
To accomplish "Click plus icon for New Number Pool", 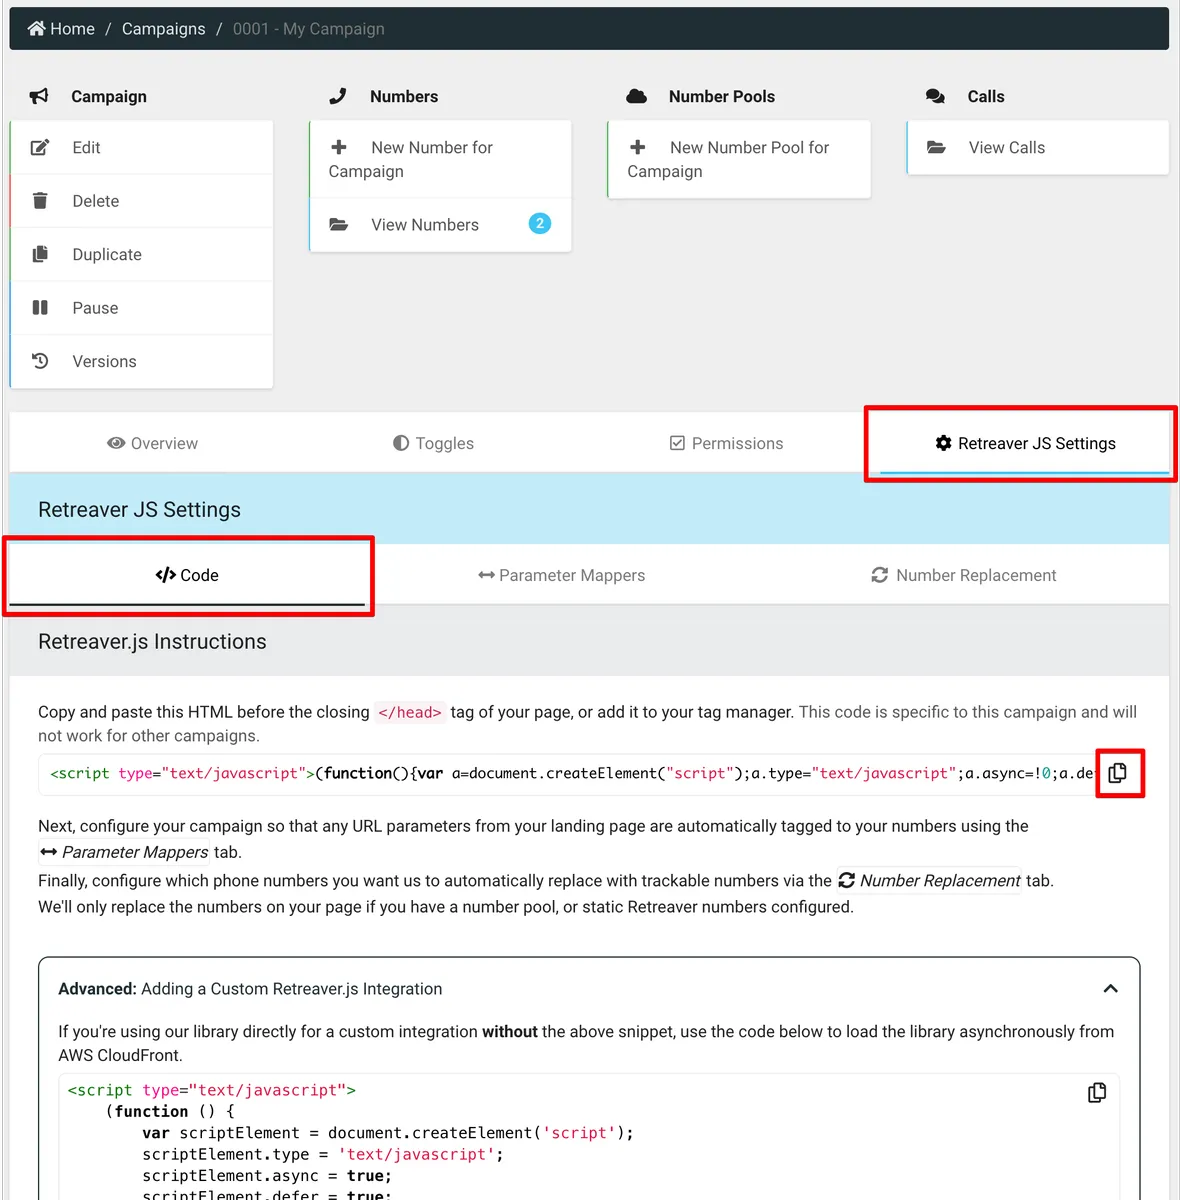I will 638,147.
